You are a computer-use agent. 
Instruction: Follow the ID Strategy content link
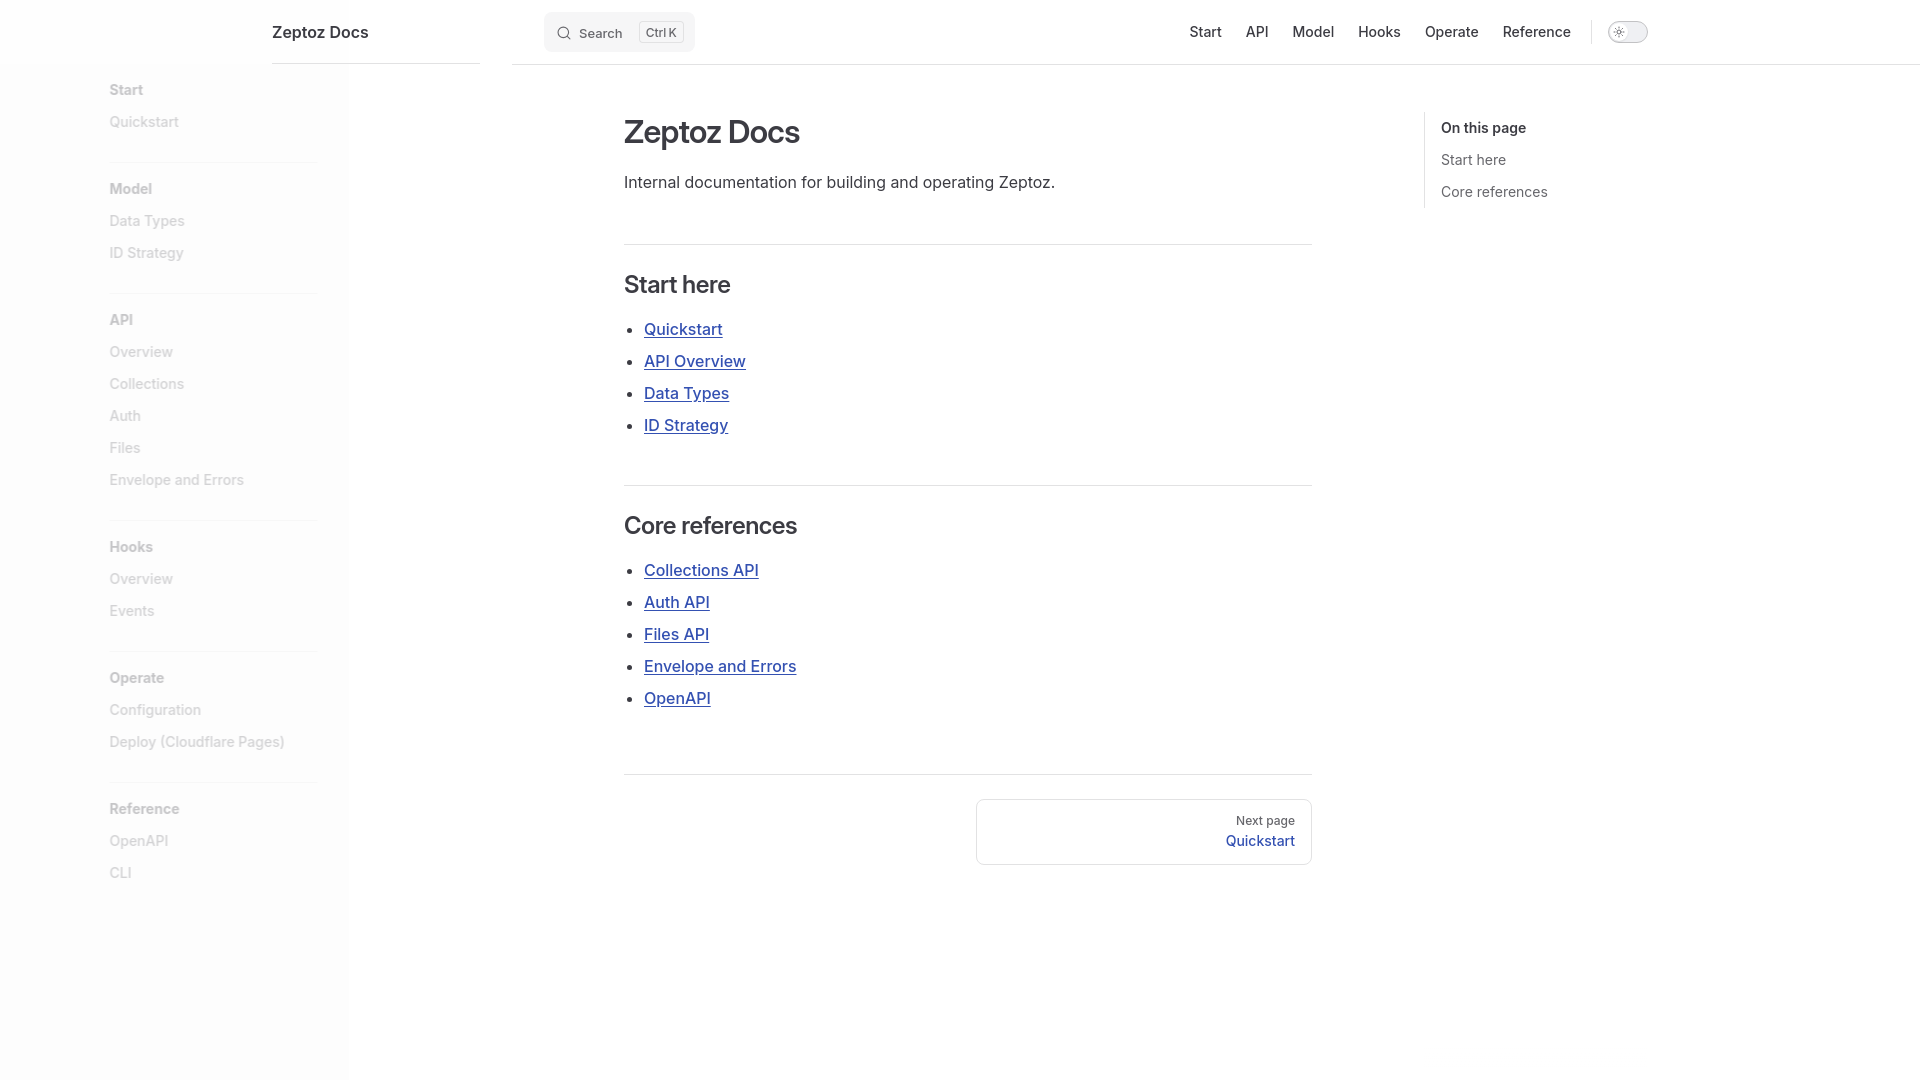pyautogui.click(x=686, y=425)
